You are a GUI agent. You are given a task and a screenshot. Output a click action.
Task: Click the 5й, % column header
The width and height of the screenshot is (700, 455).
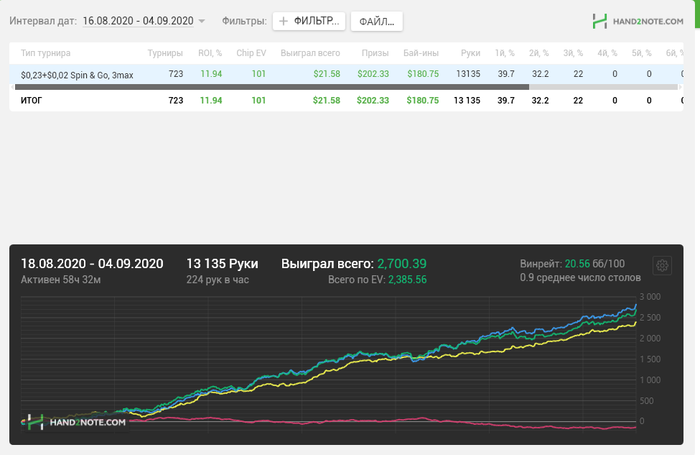[641, 53]
